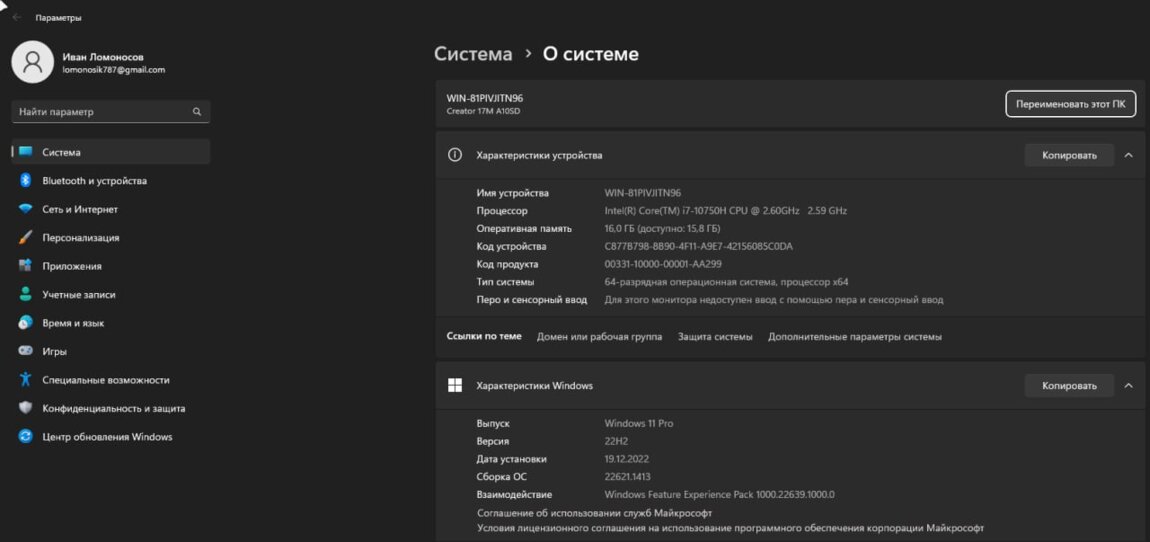1150x542 pixels.
Task: Open Защита системы link
Action: (715, 337)
